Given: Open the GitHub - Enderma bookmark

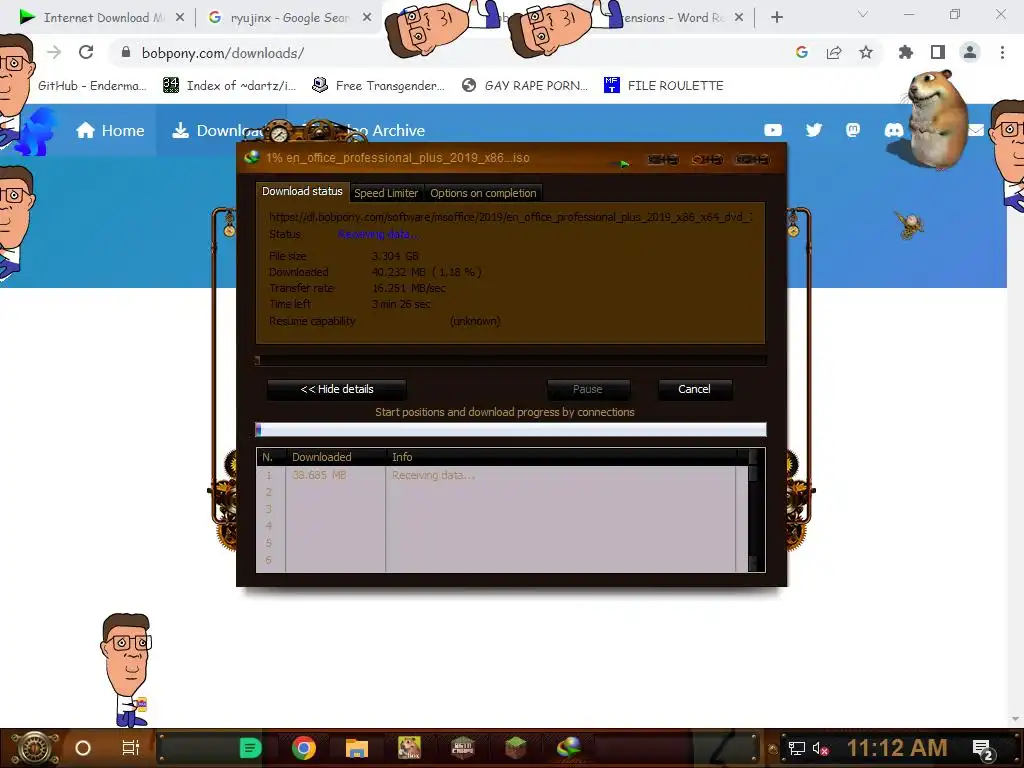Looking at the screenshot, I should point(92,86).
